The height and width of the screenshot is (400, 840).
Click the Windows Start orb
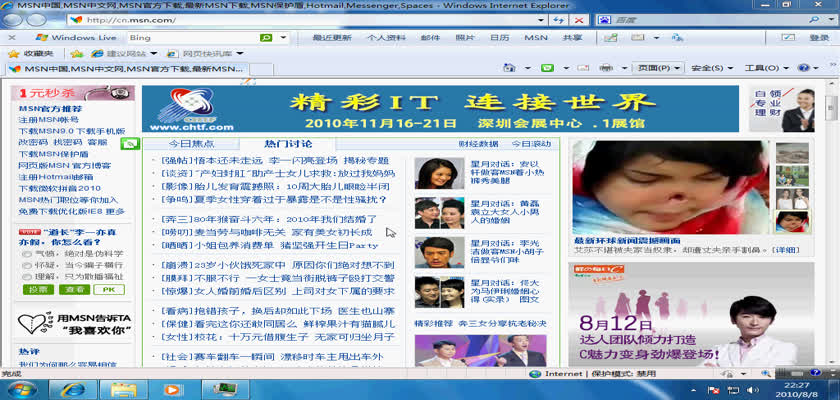(x=22, y=389)
